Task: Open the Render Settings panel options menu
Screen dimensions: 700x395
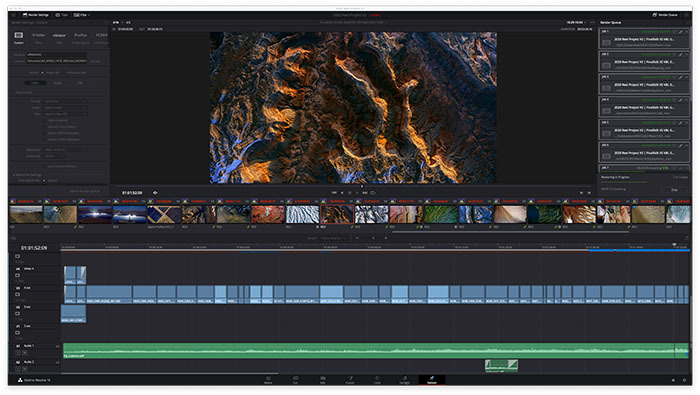Action: pyautogui.click(x=105, y=22)
